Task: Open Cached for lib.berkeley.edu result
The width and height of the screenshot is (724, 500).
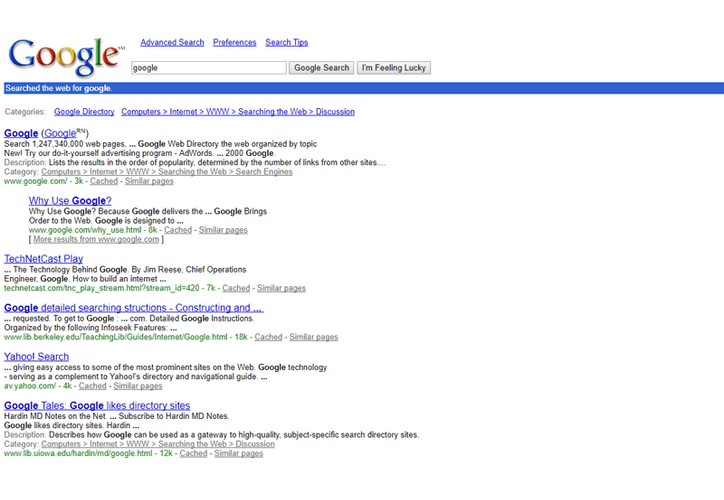Action: [x=268, y=337]
